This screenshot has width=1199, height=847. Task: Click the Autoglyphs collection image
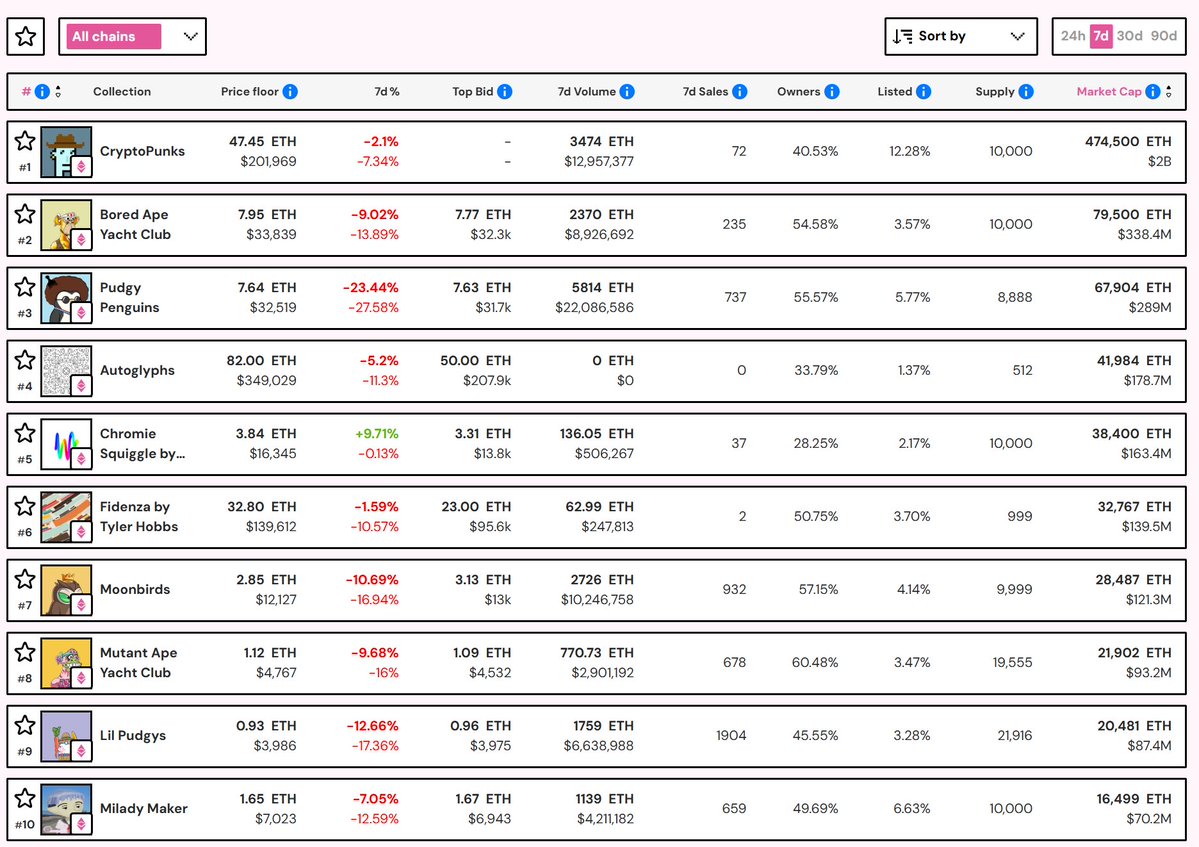click(x=67, y=371)
